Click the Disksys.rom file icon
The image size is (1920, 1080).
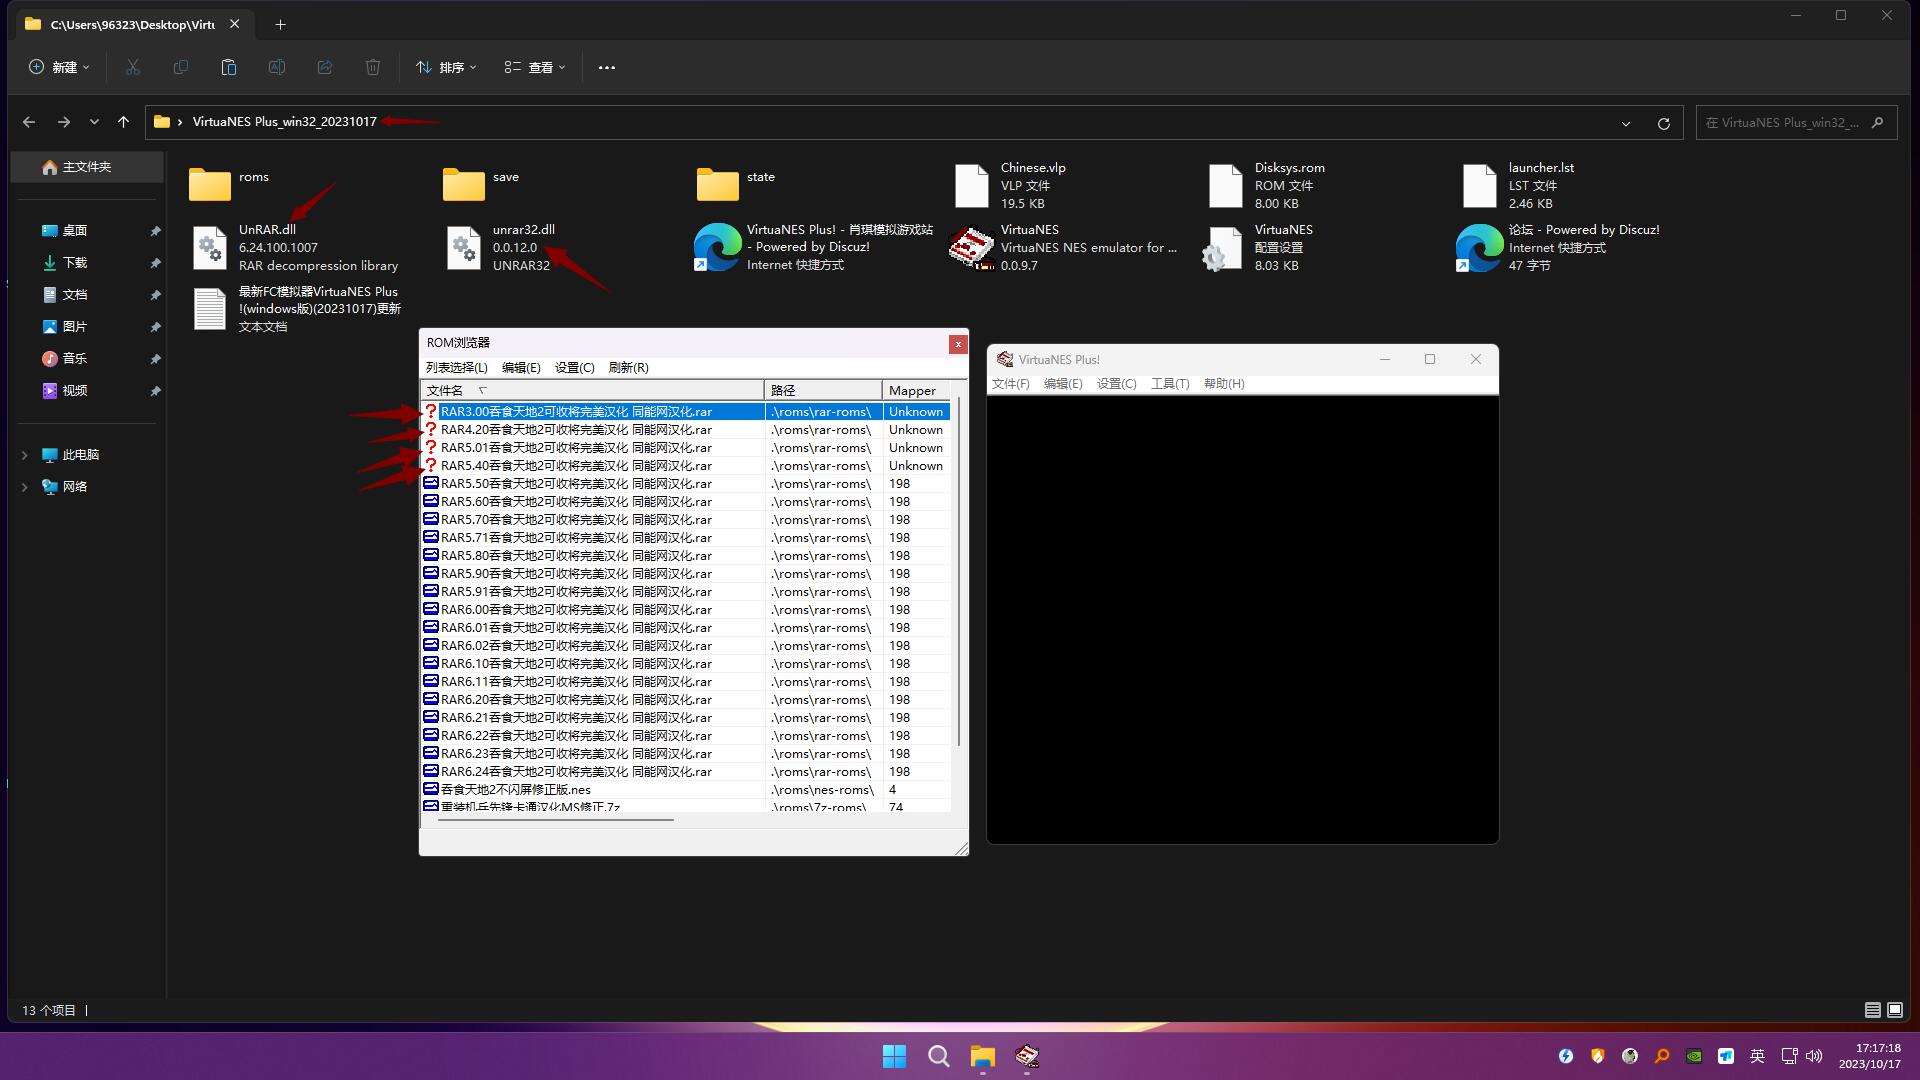click(1224, 185)
